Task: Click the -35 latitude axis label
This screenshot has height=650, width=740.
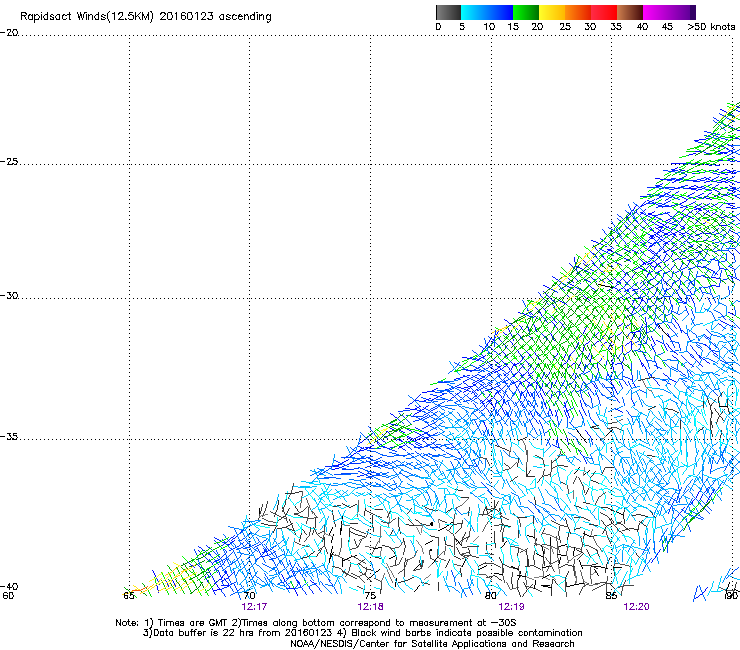Action: 9,437
